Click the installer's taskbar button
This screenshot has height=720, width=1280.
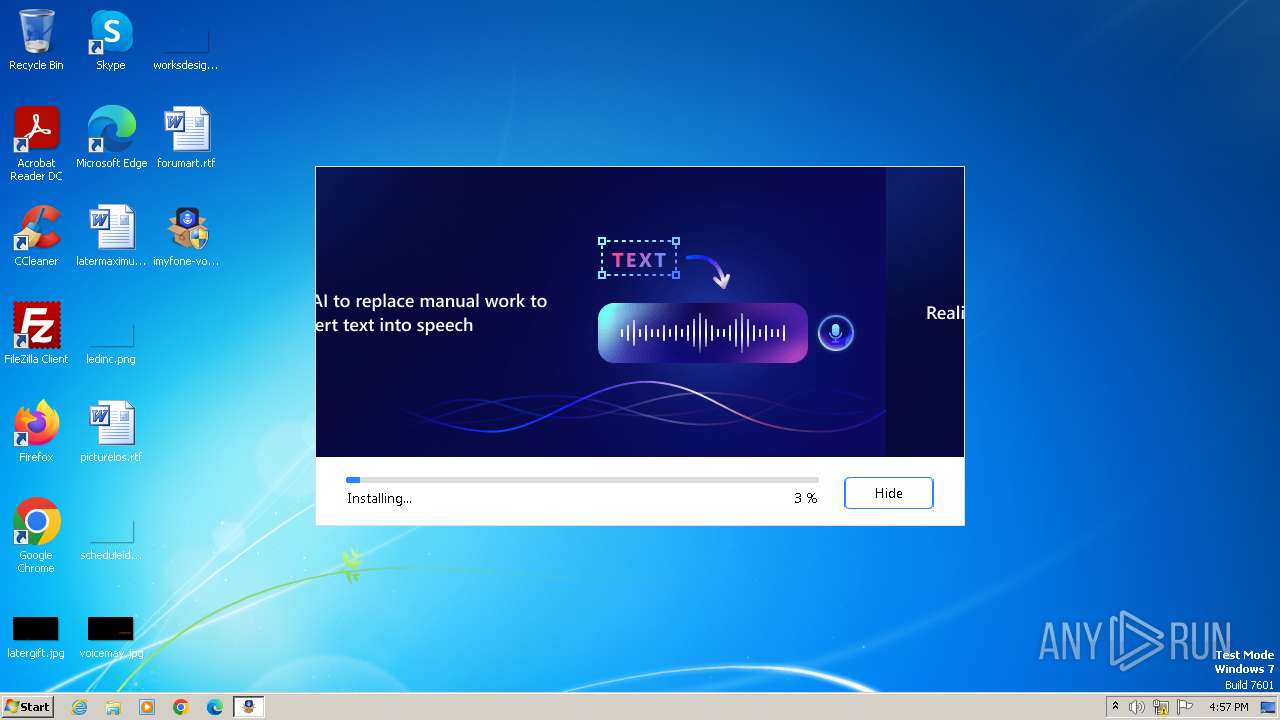(249, 707)
